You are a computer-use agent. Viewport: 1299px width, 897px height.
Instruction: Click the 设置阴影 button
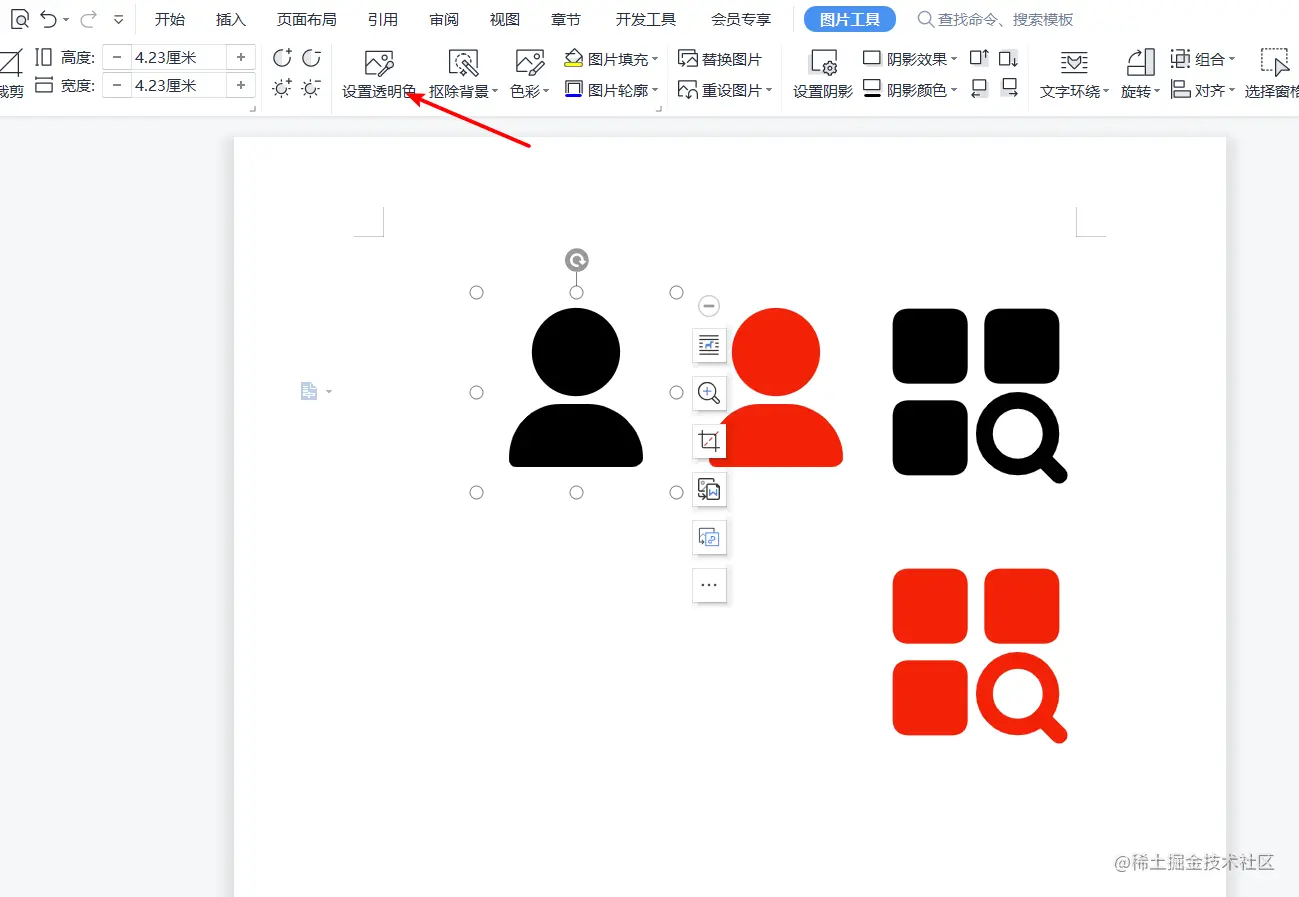(823, 75)
